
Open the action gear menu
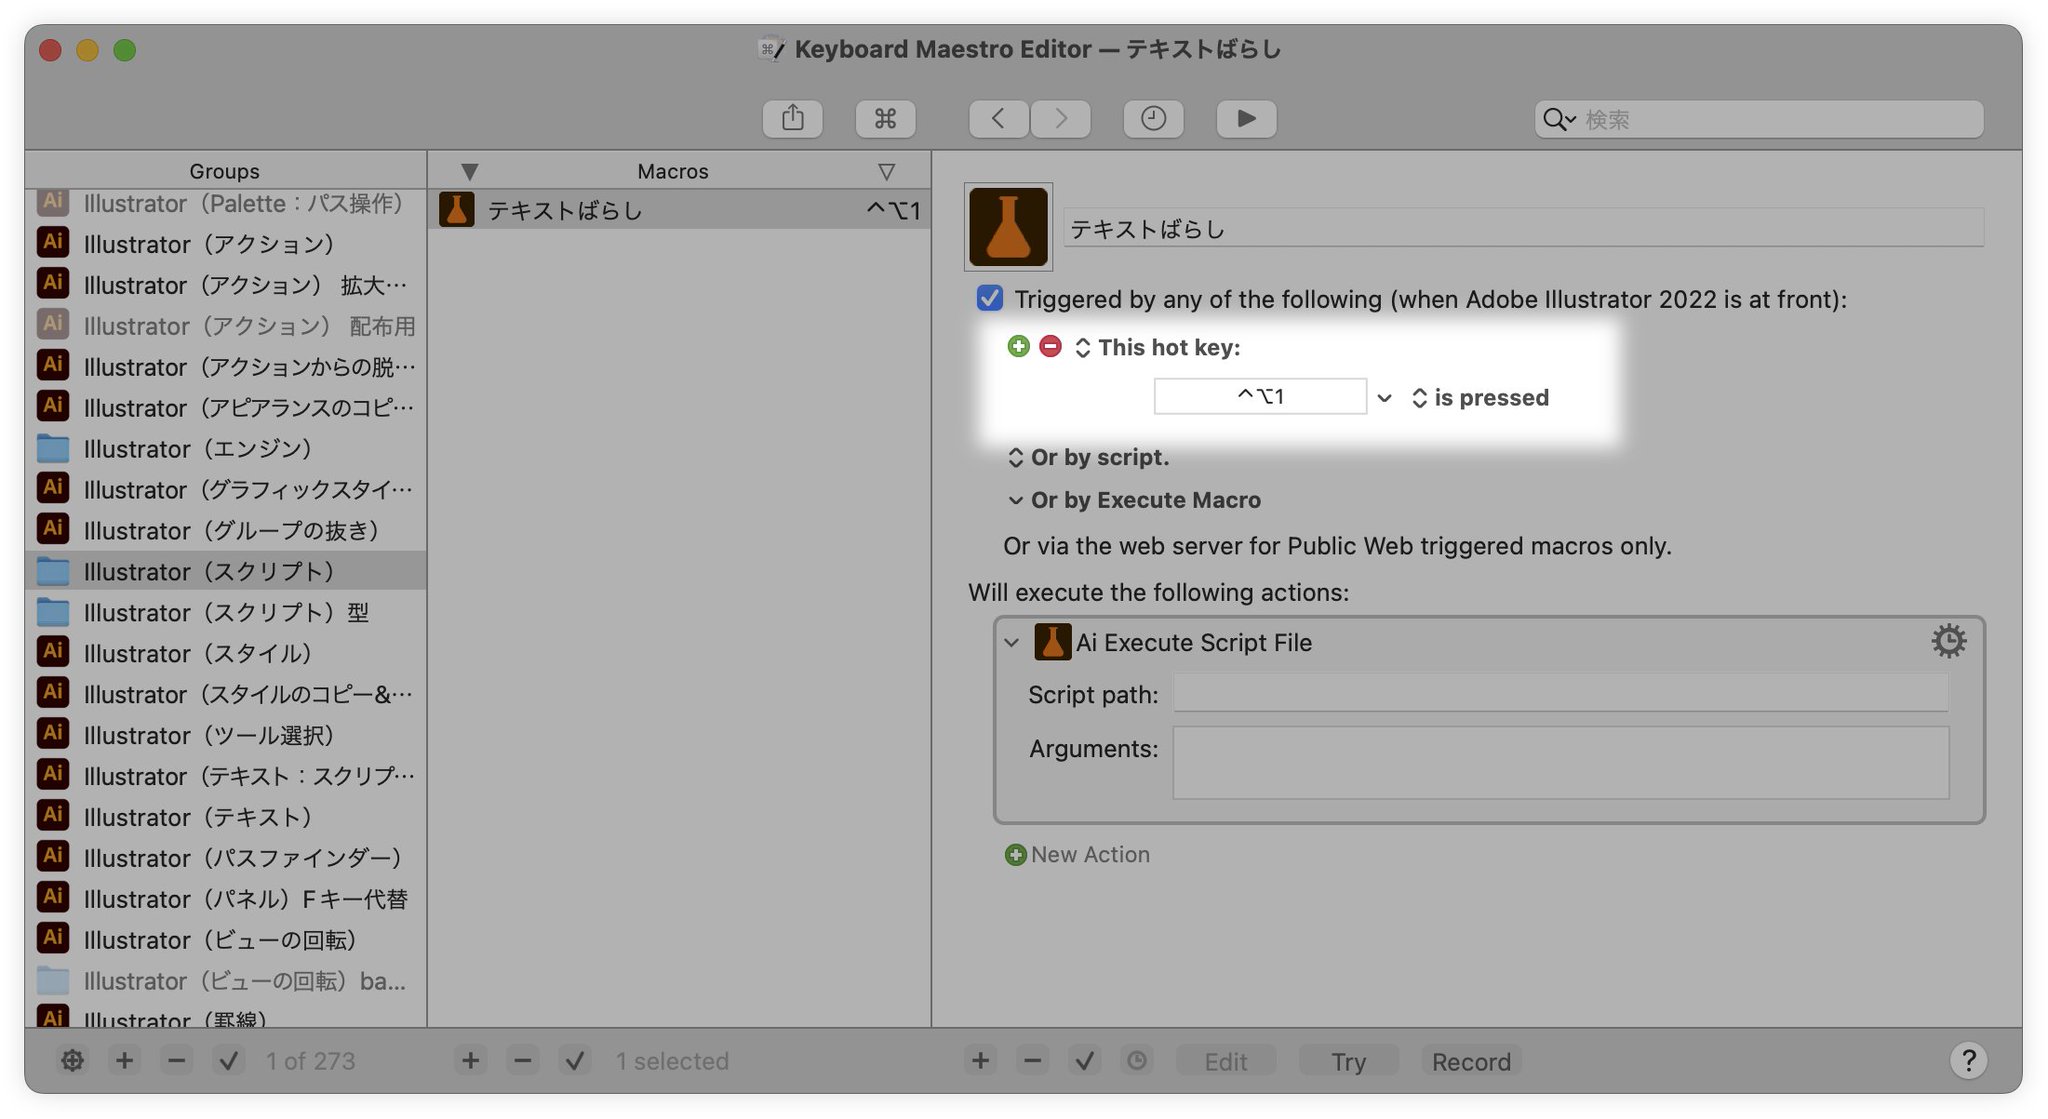(x=1948, y=641)
